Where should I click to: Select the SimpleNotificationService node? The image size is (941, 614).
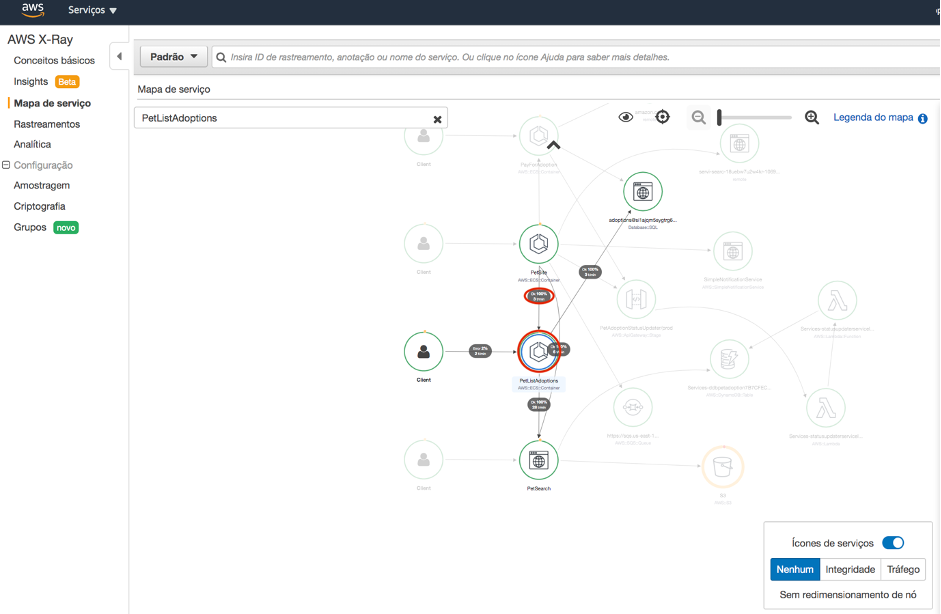pos(733,251)
